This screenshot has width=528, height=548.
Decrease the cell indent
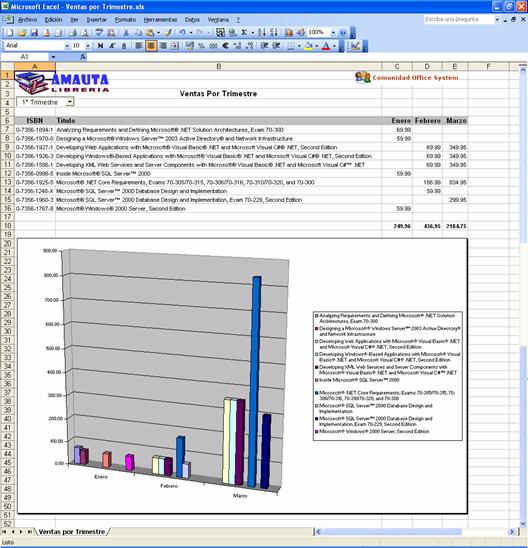pos(264,46)
